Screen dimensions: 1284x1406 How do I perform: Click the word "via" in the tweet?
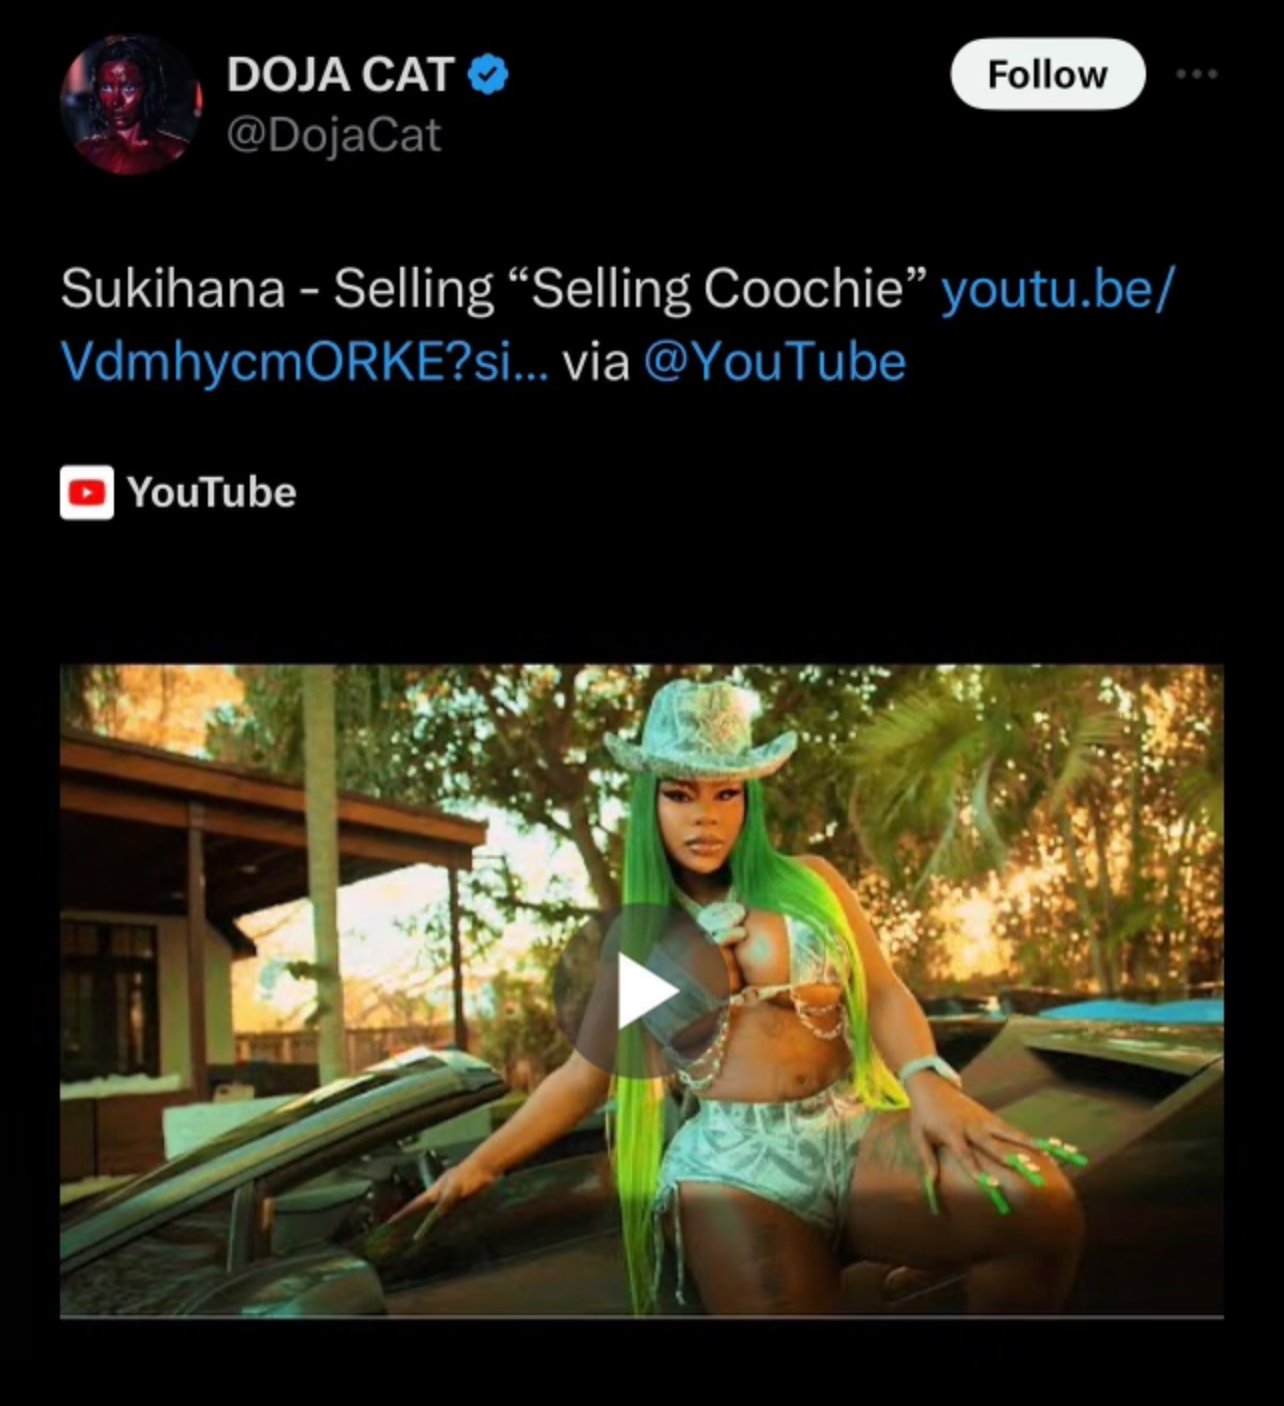596,362
